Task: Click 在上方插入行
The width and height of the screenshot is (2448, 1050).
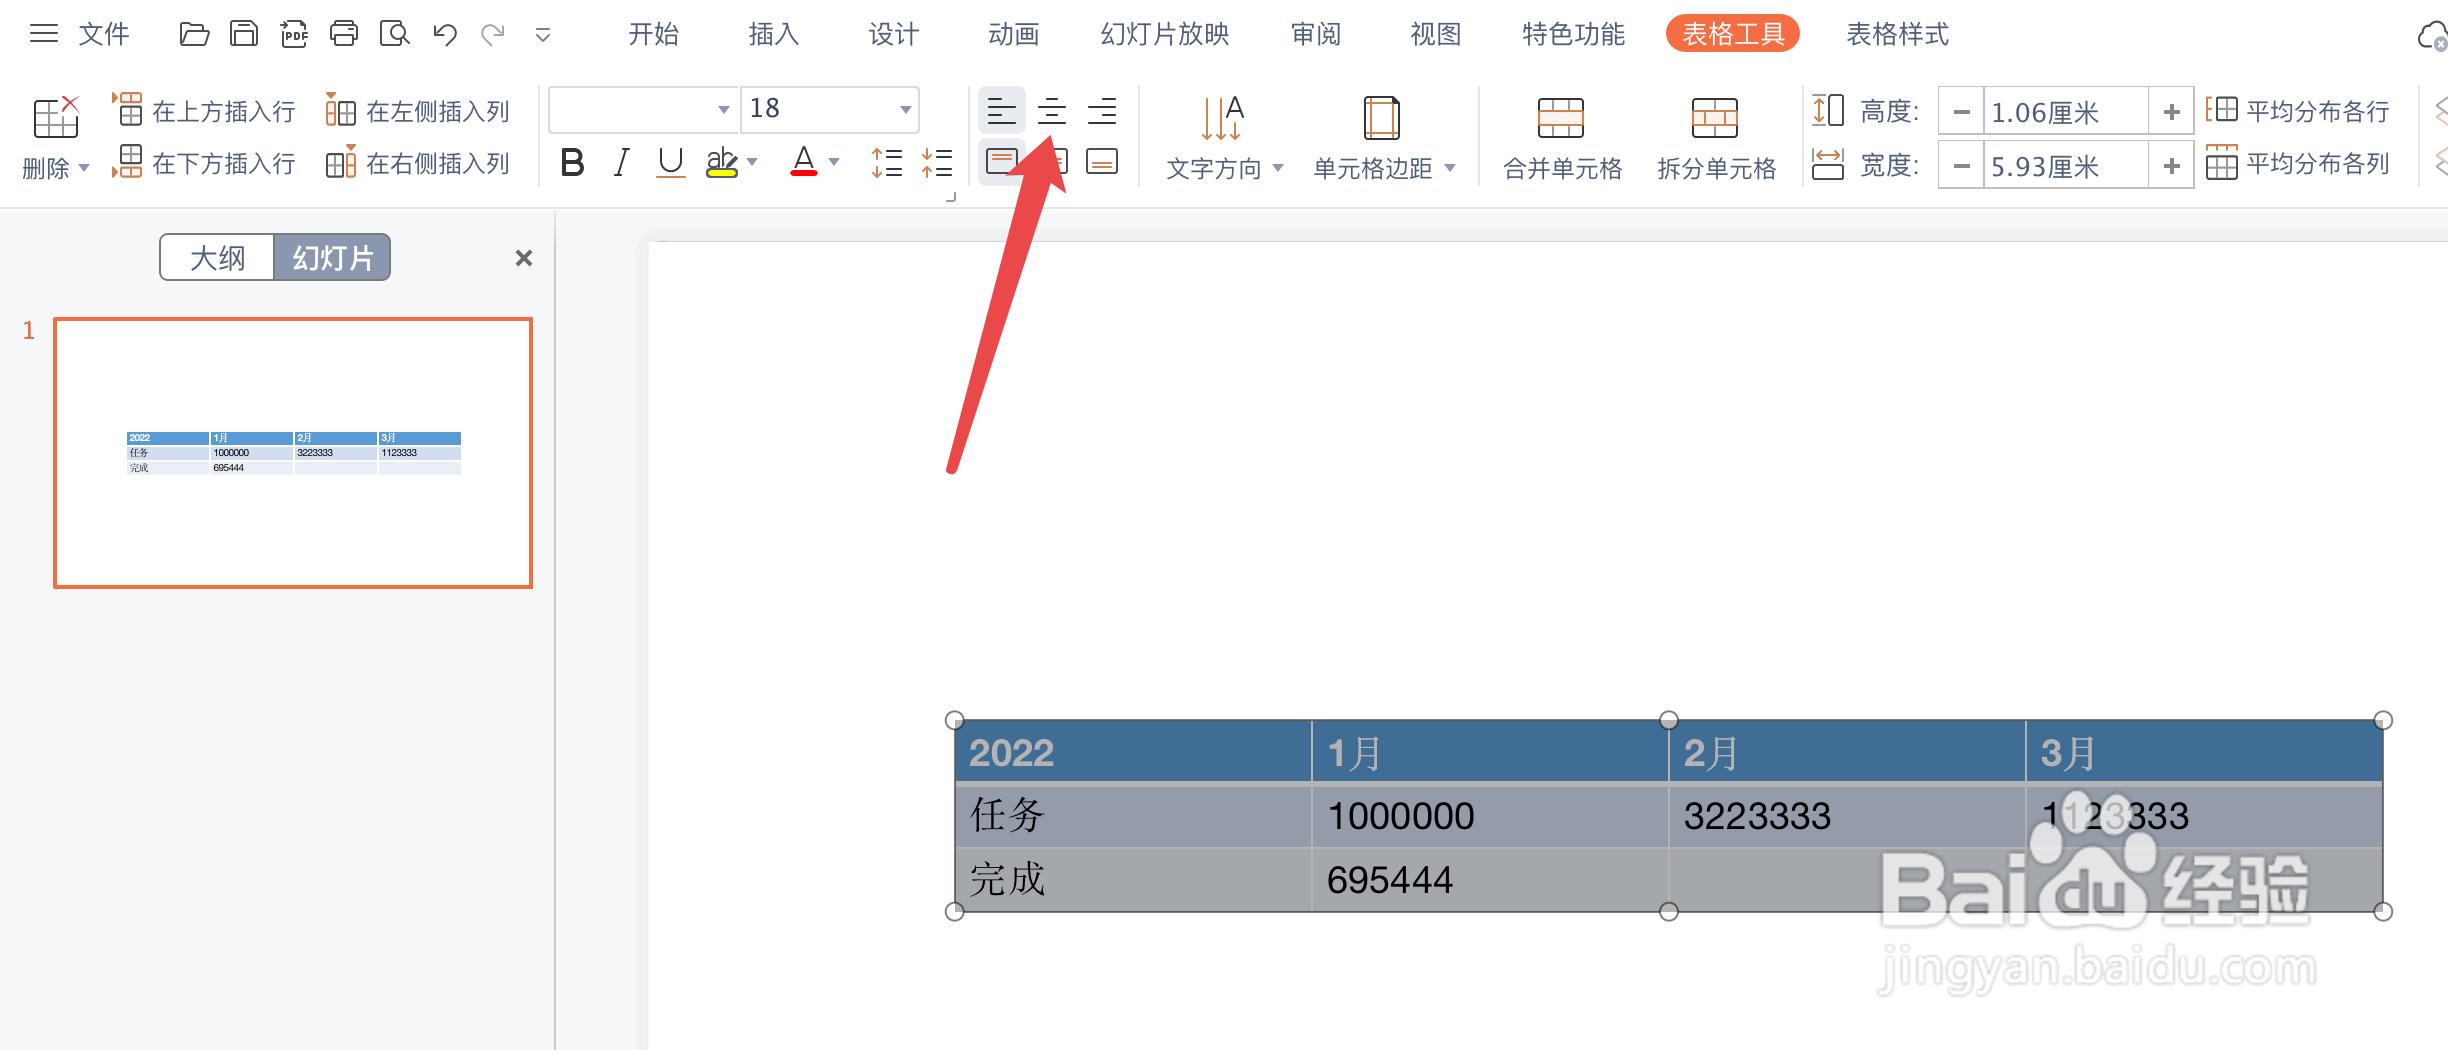Action: [x=204, y=110]
